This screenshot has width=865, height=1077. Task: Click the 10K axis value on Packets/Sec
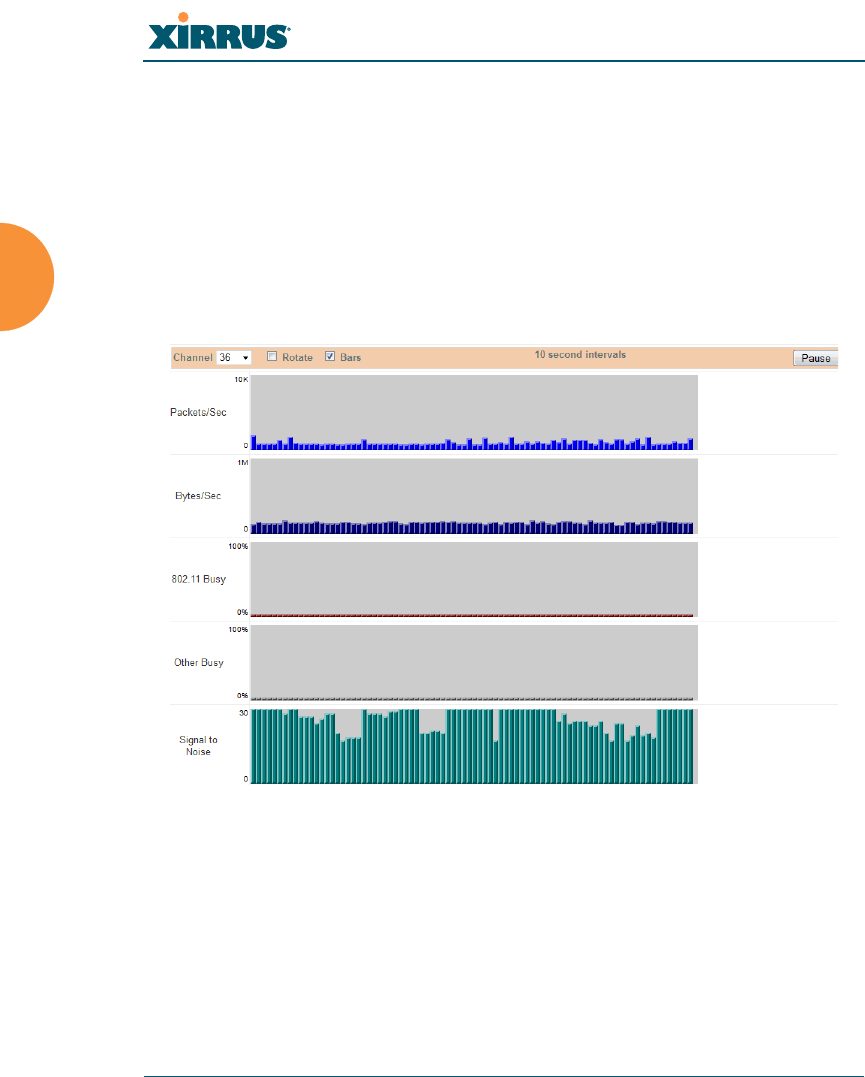pyautogui.click(x=241, y=379)
